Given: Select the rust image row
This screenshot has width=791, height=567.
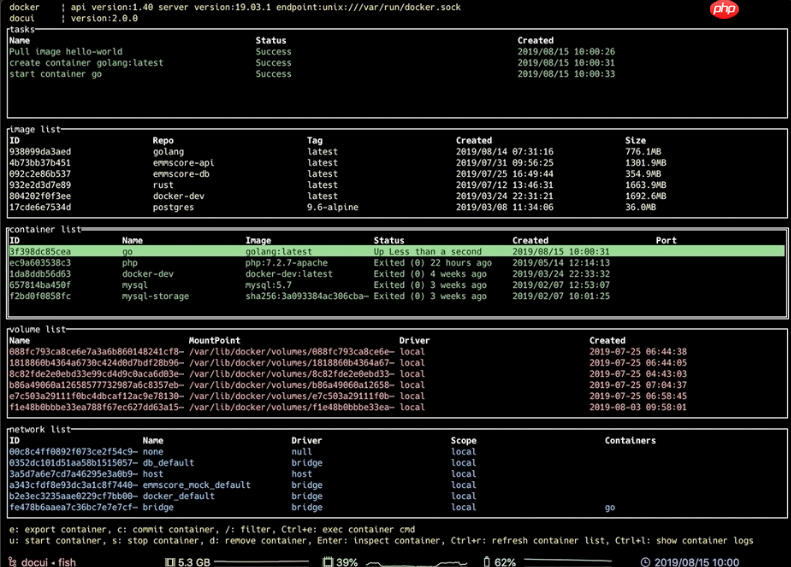Looking at the screenshot, I should pyautogui.click(x=397, y=185).
